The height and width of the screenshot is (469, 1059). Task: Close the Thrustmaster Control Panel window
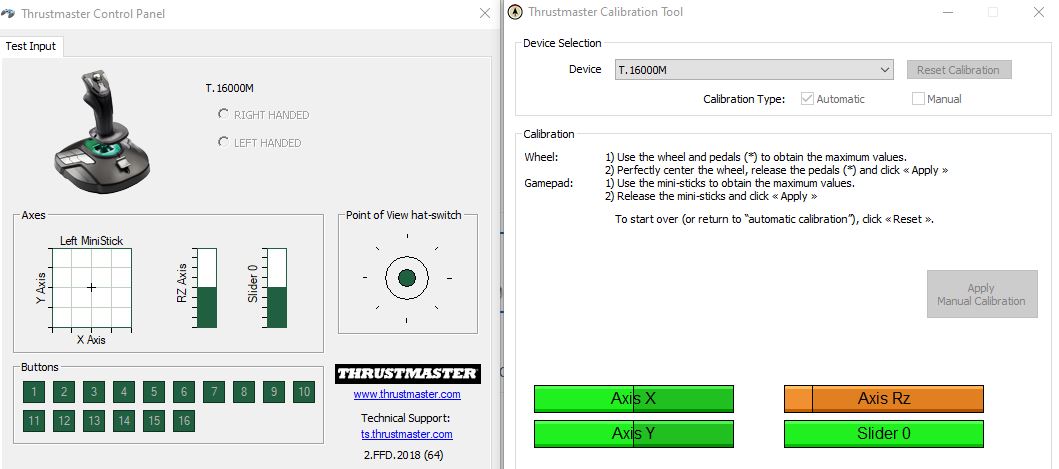pos(484,13)
